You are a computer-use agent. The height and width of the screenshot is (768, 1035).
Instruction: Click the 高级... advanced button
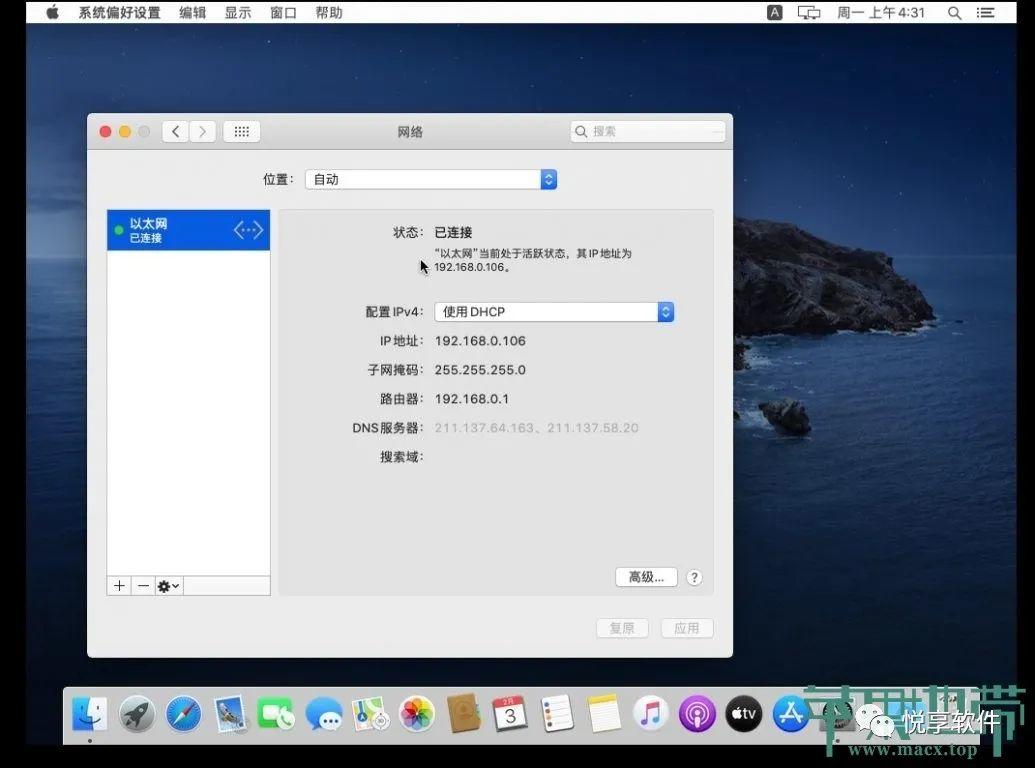click(646, 577)
